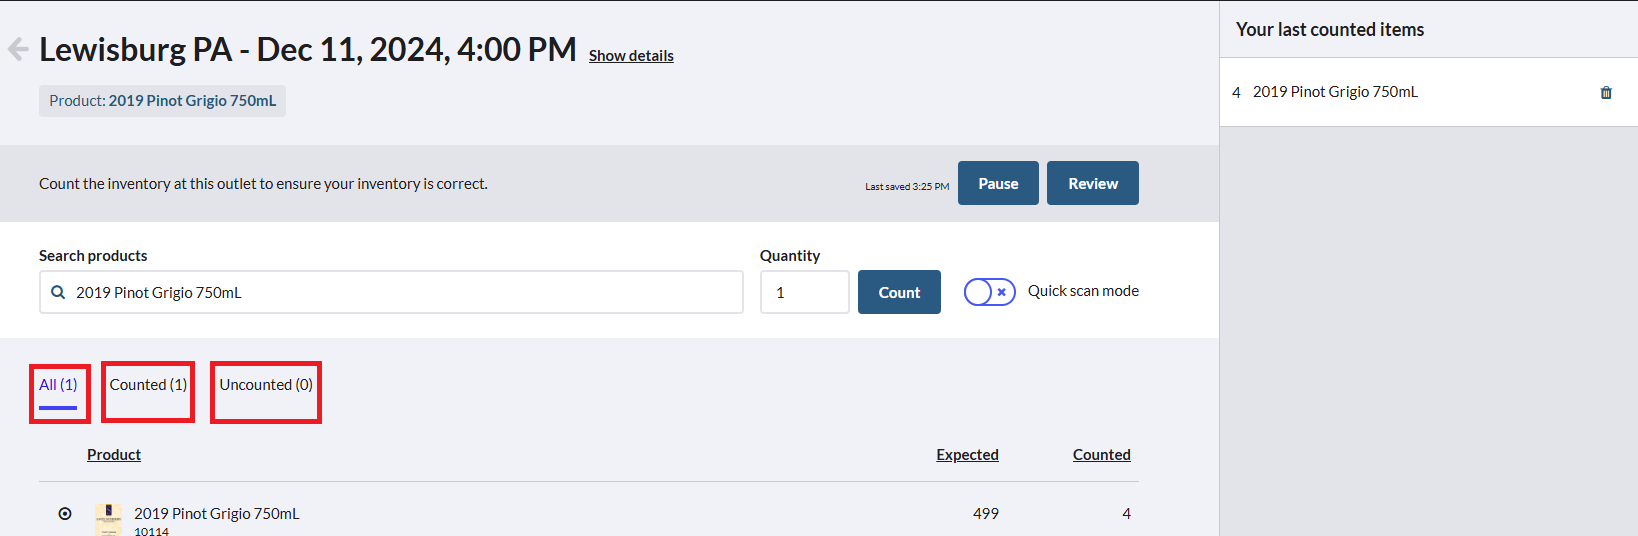Viewport: 1638px width, 536px height.
Task: Select the target icon beside the product row
Action: pyautogui.click(x=65, y=513)
